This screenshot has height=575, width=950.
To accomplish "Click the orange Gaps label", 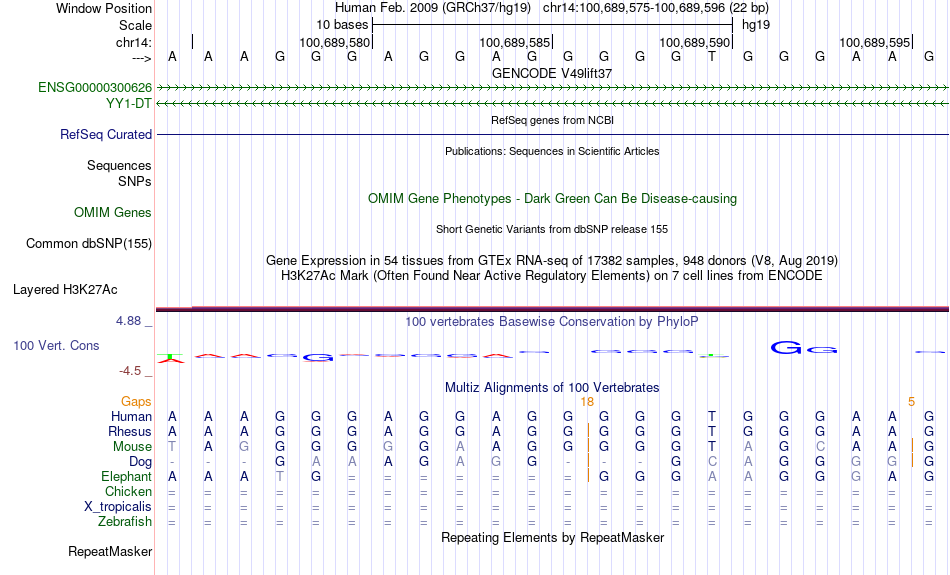I will [x=136, y=401].
